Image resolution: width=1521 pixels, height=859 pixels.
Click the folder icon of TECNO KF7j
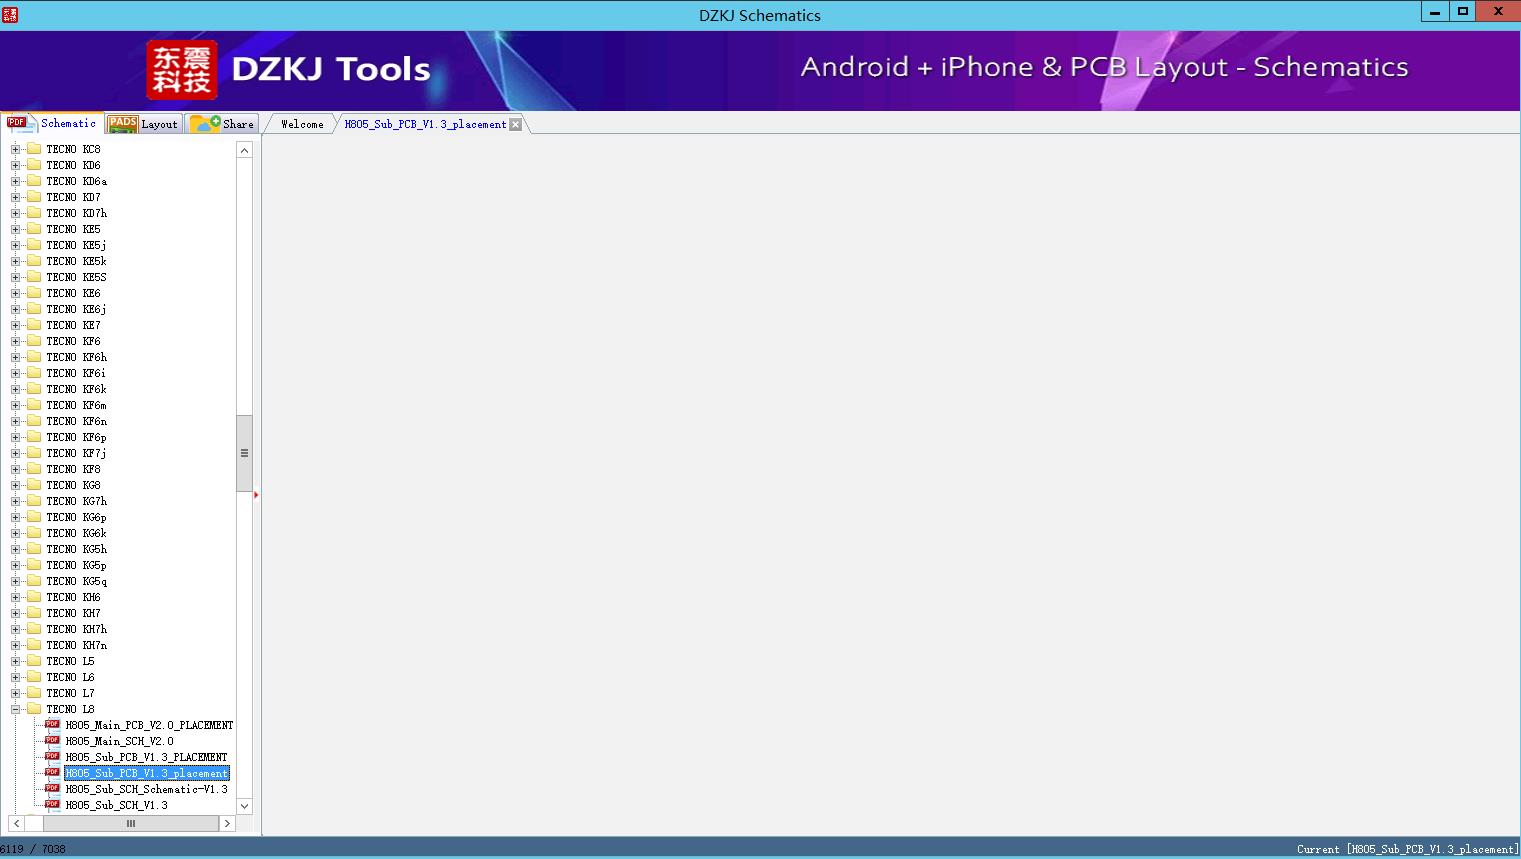pos(33,453)
